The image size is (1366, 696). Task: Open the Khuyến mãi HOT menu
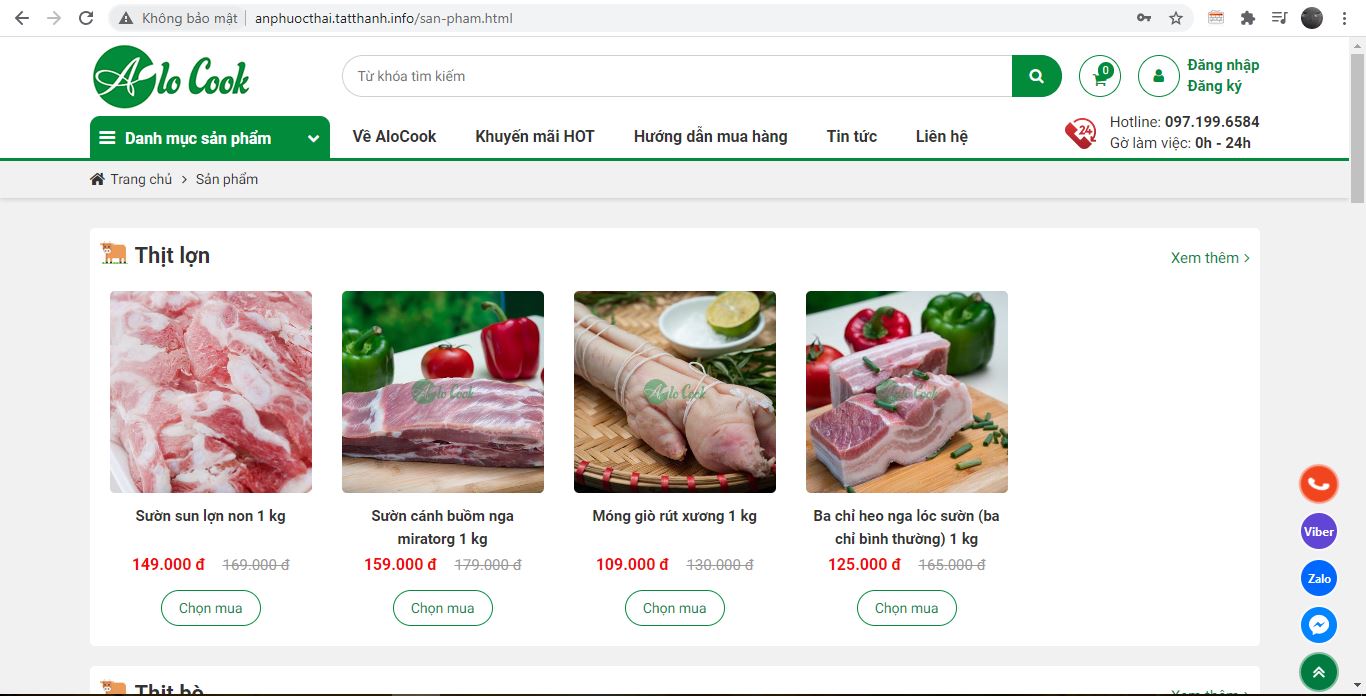[x=535, y=136]
